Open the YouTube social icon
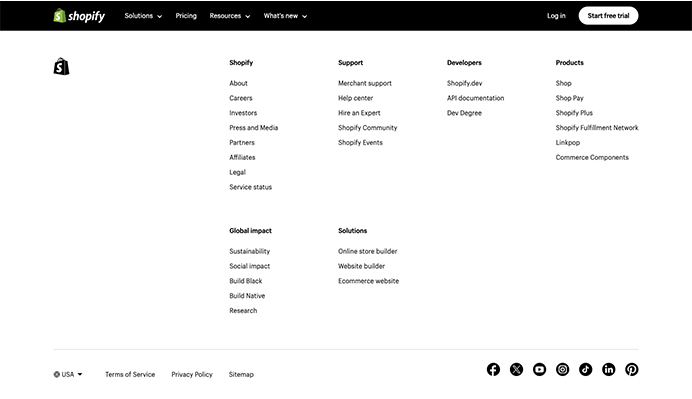692x399 pixels. coord(539,369)
